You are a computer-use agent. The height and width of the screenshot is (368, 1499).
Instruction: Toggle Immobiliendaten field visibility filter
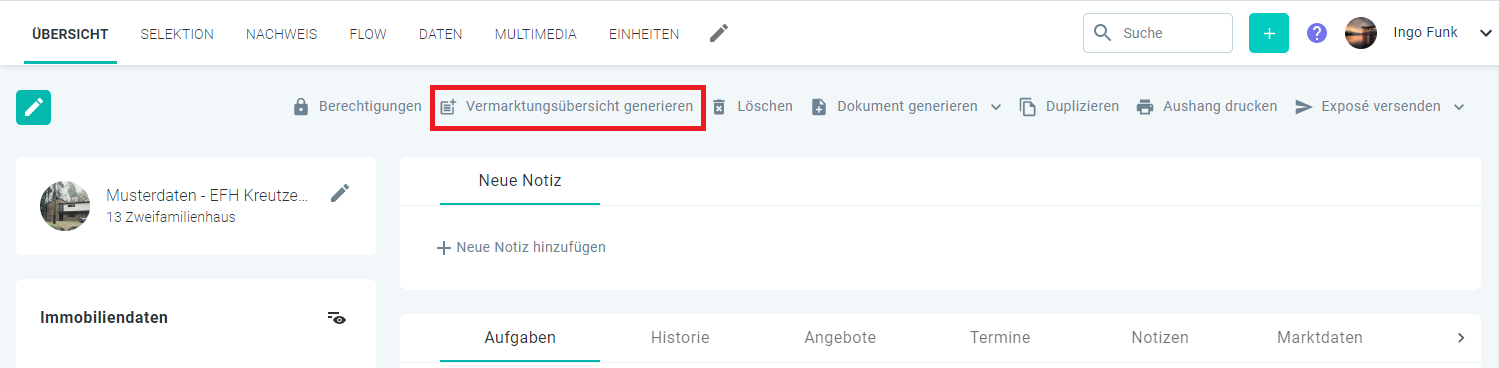[x=337, y=318]
